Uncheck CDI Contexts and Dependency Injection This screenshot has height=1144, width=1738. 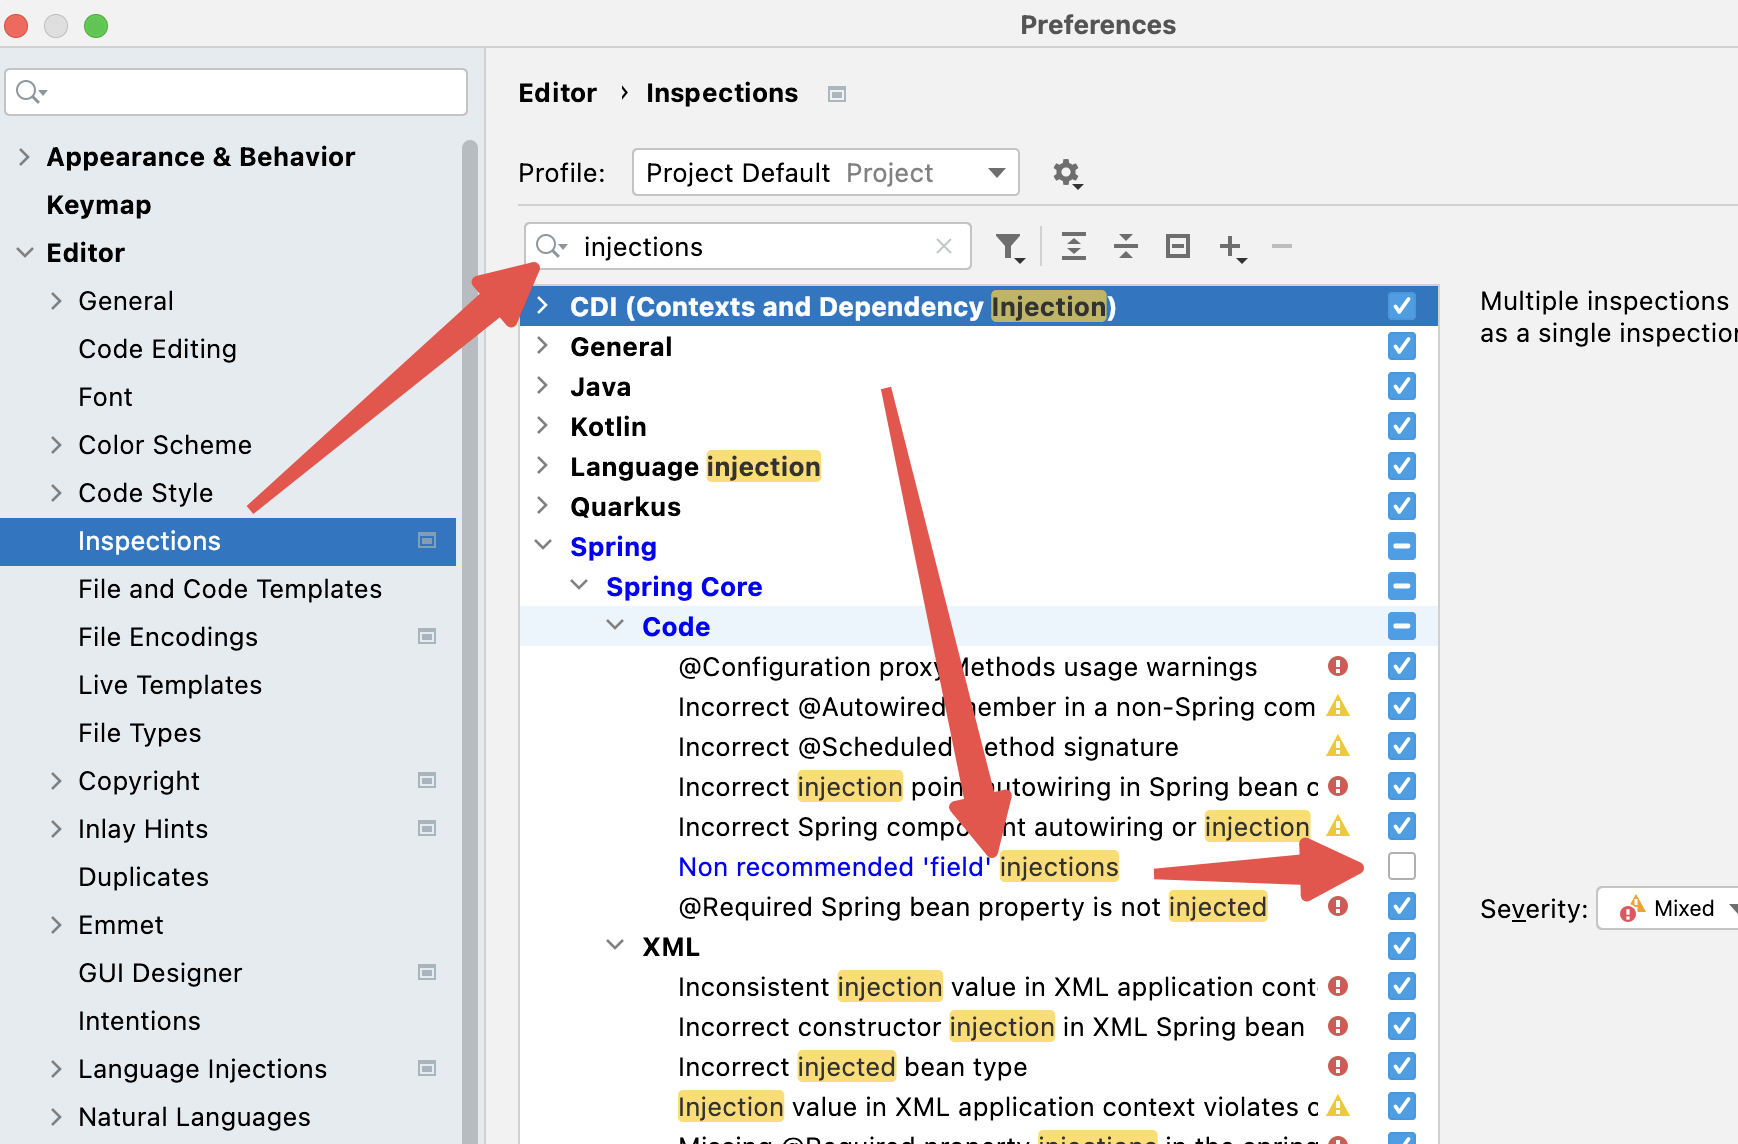pyautogui.click(x=1402, y=306)
